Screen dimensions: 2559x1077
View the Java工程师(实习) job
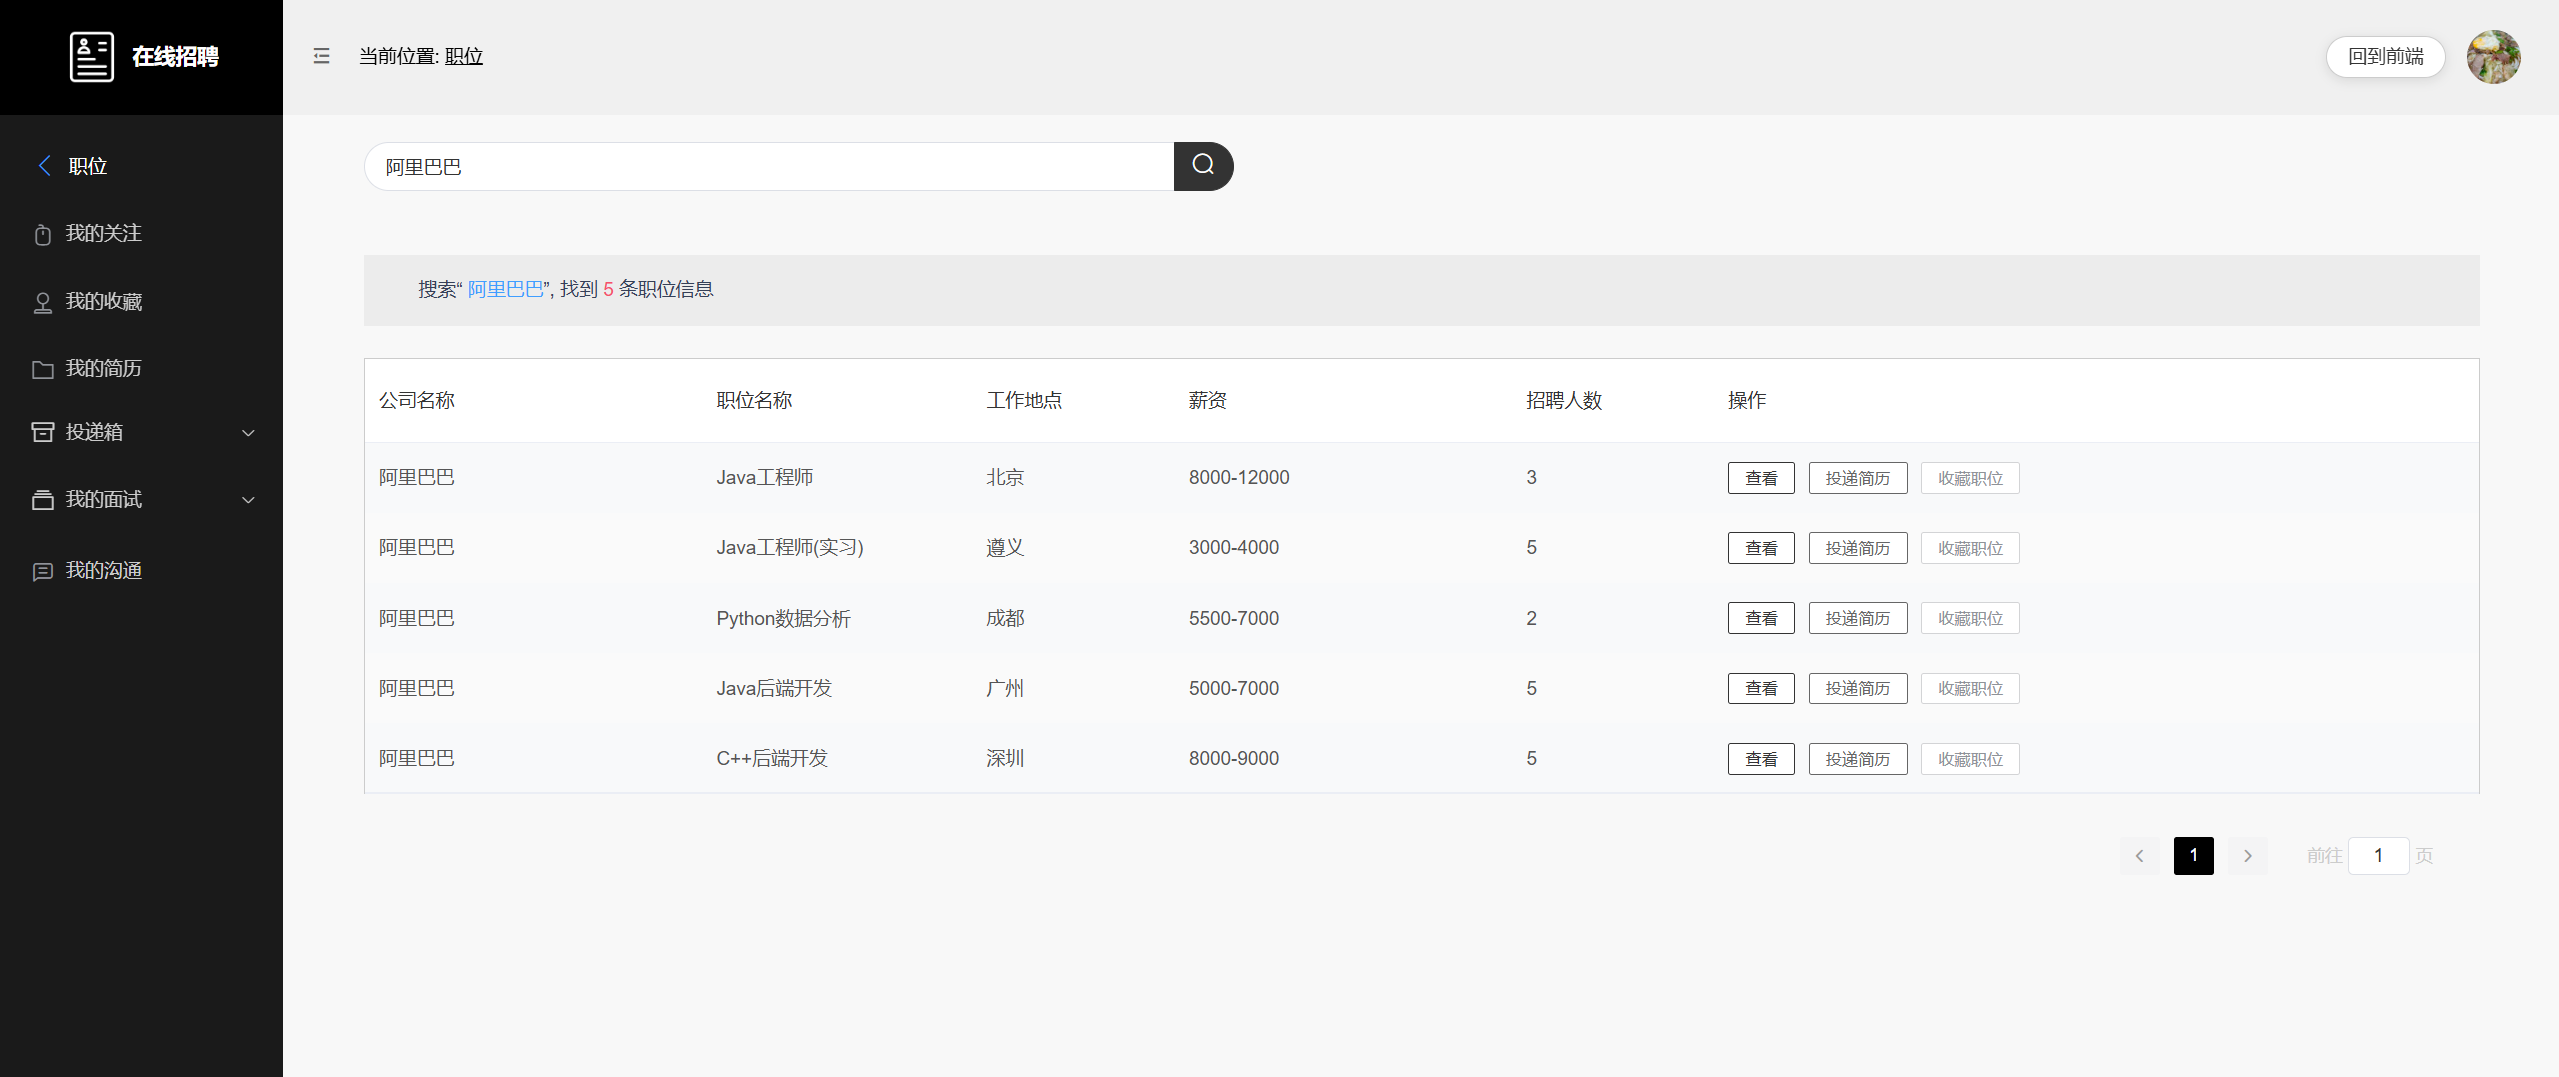tap(1761, 548)
